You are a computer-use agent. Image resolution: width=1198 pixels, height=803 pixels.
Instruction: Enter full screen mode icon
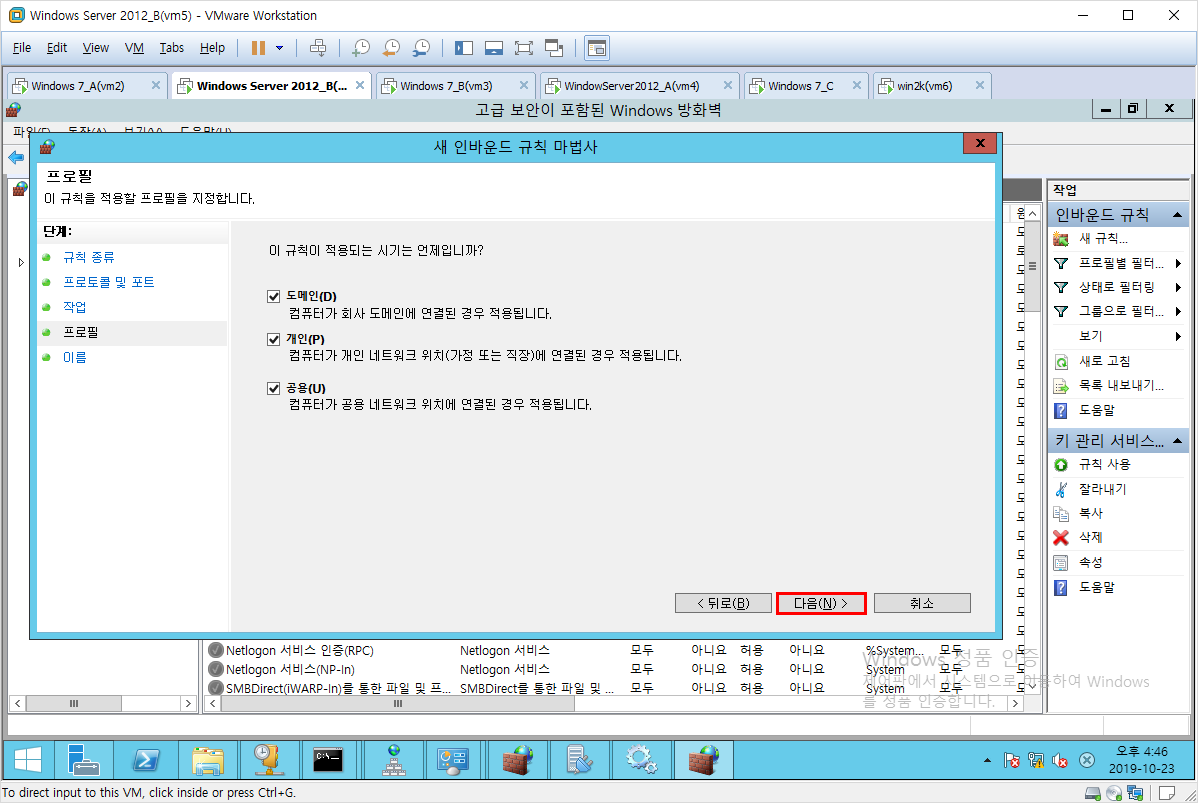524,48
